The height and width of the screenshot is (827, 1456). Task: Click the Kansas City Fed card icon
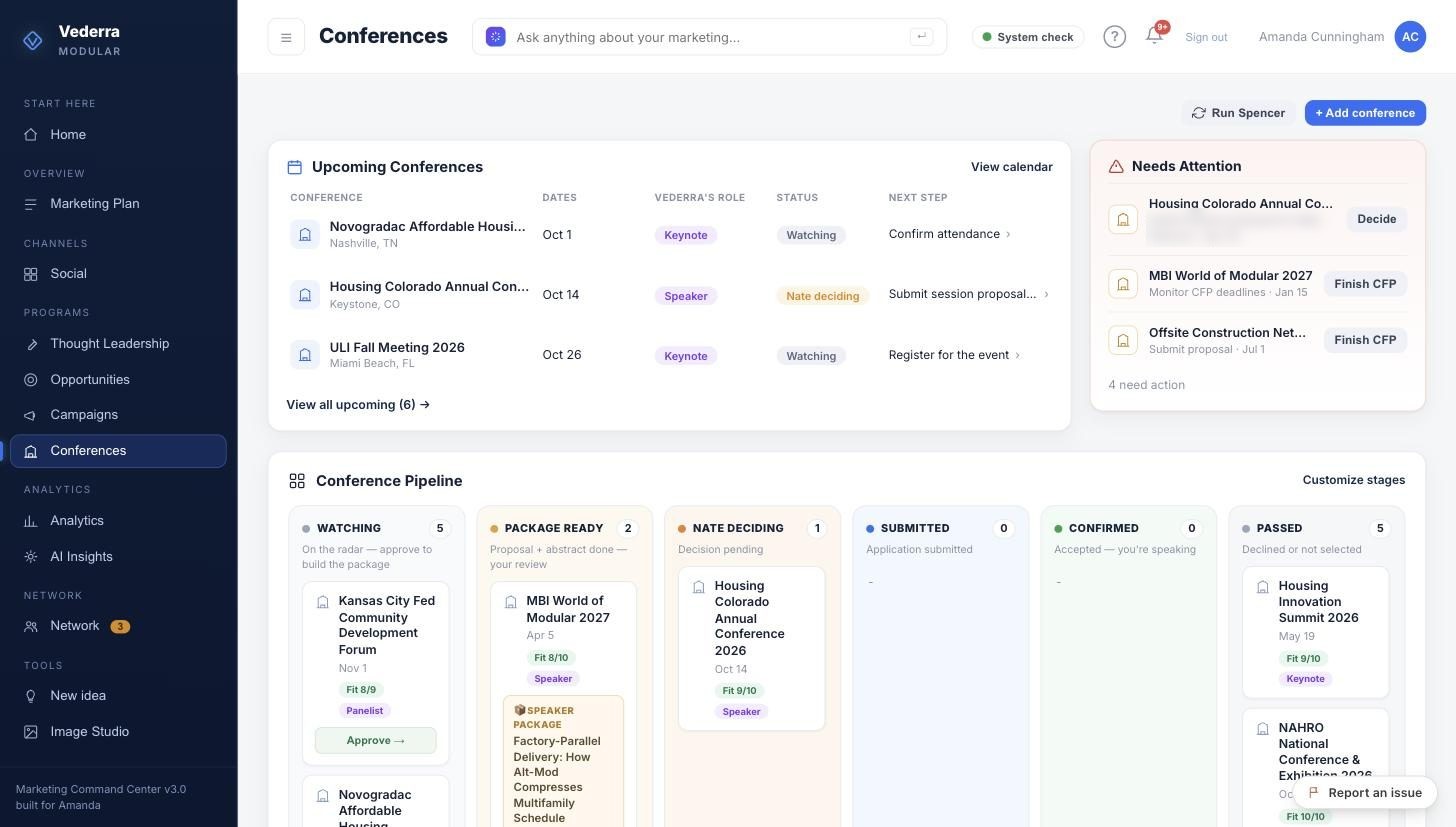tap(323, 602)
